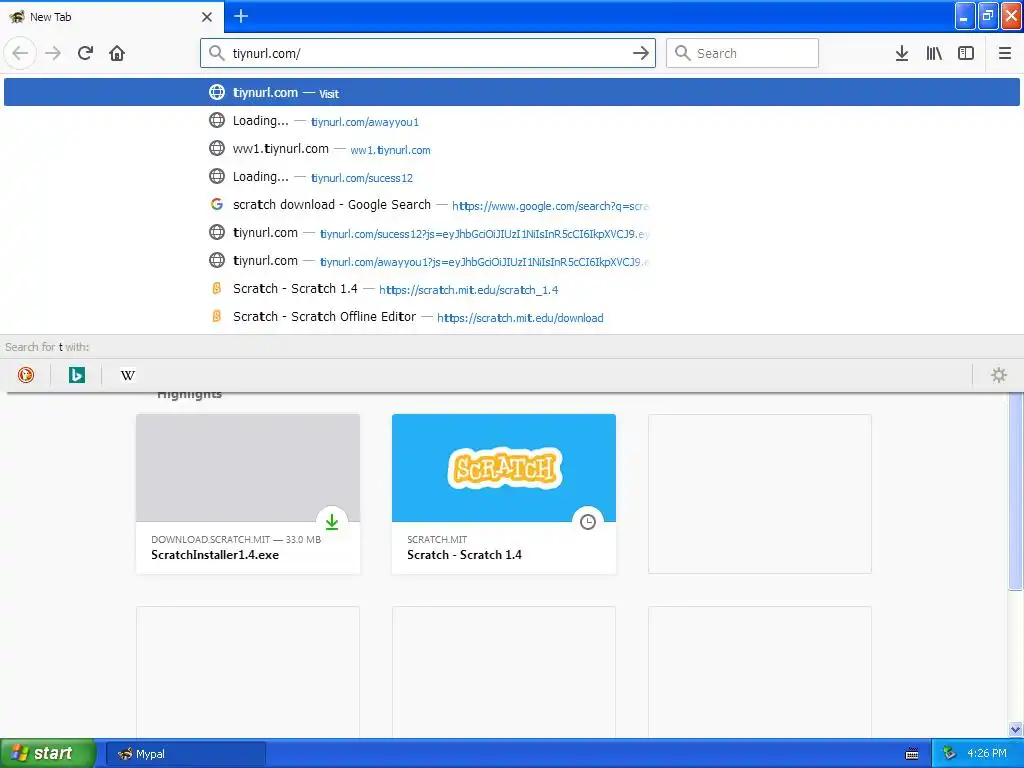1024x768 pixels.
Task: Select Scratch Offline Editor suggestion
Action: [x=512, y=317]
